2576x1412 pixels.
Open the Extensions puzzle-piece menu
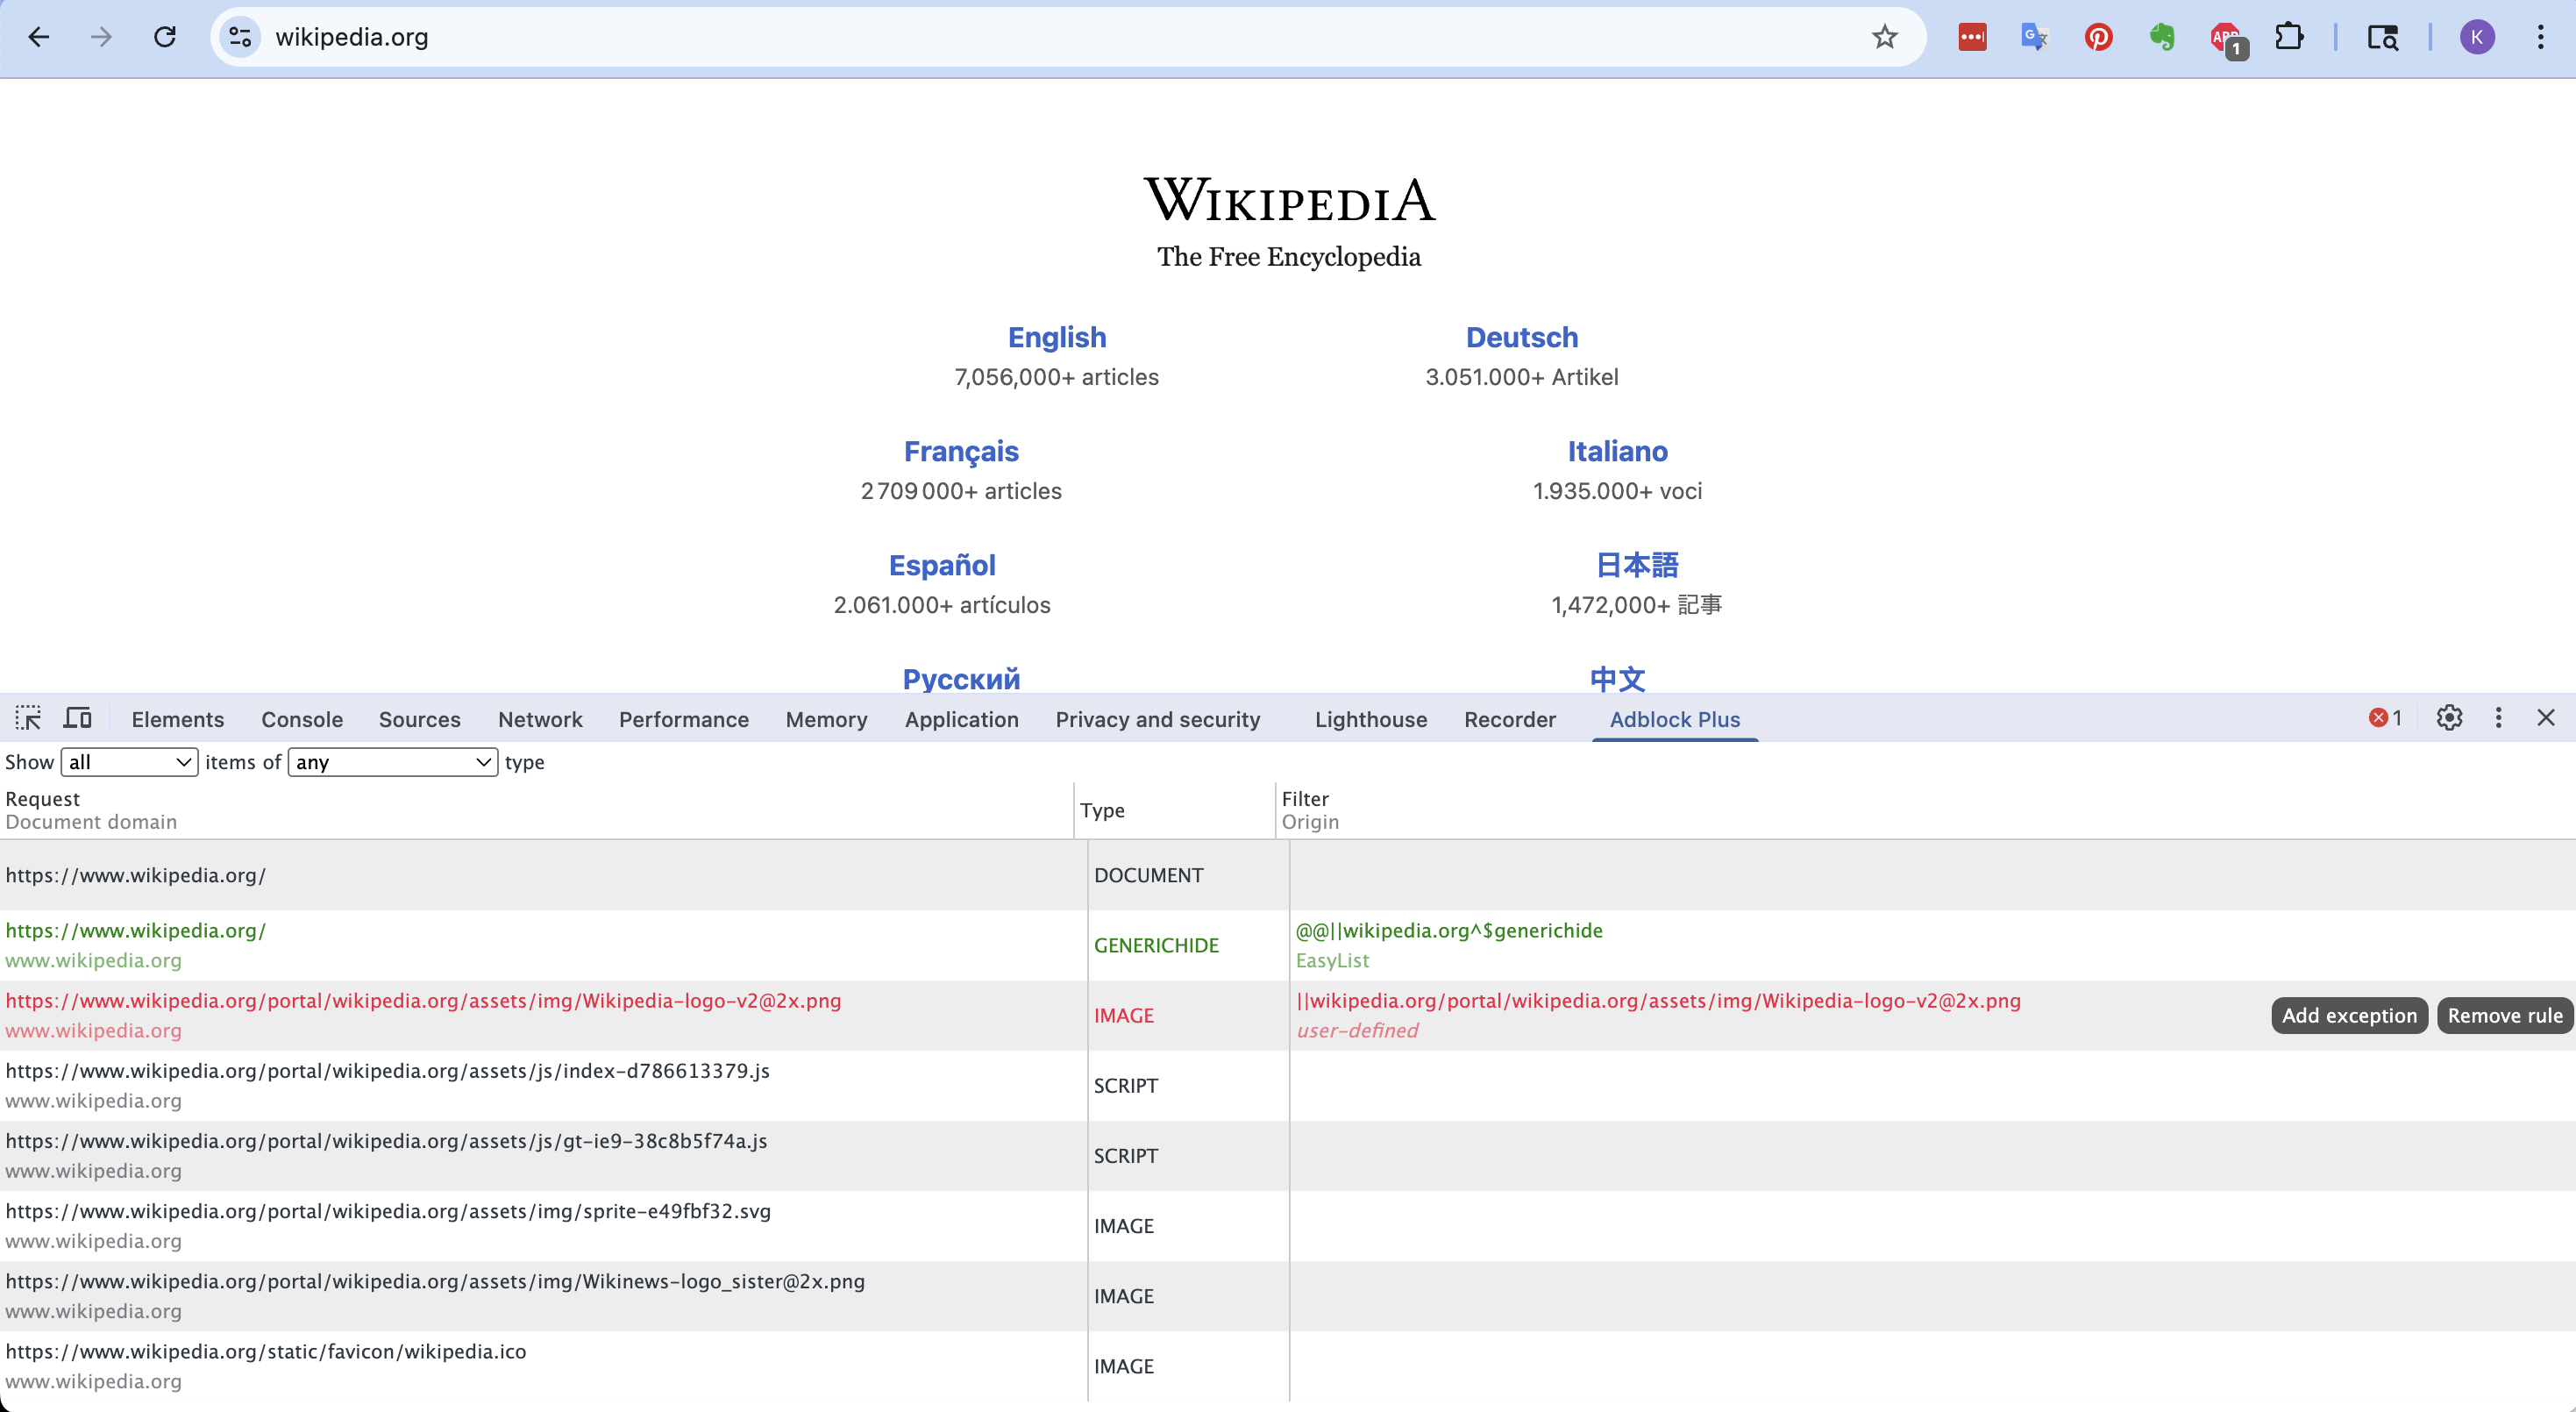click(2289, 38)
